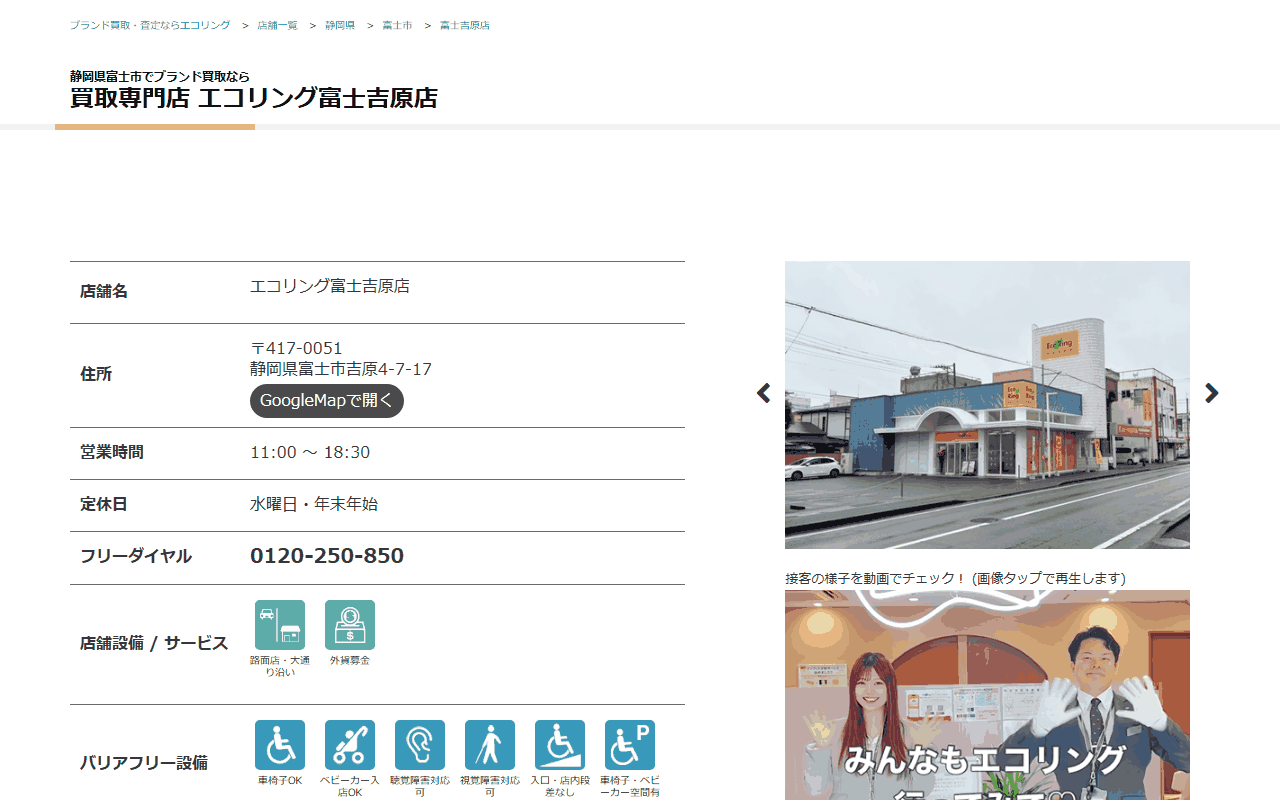Open the GoogleMapで開く button

327,401
